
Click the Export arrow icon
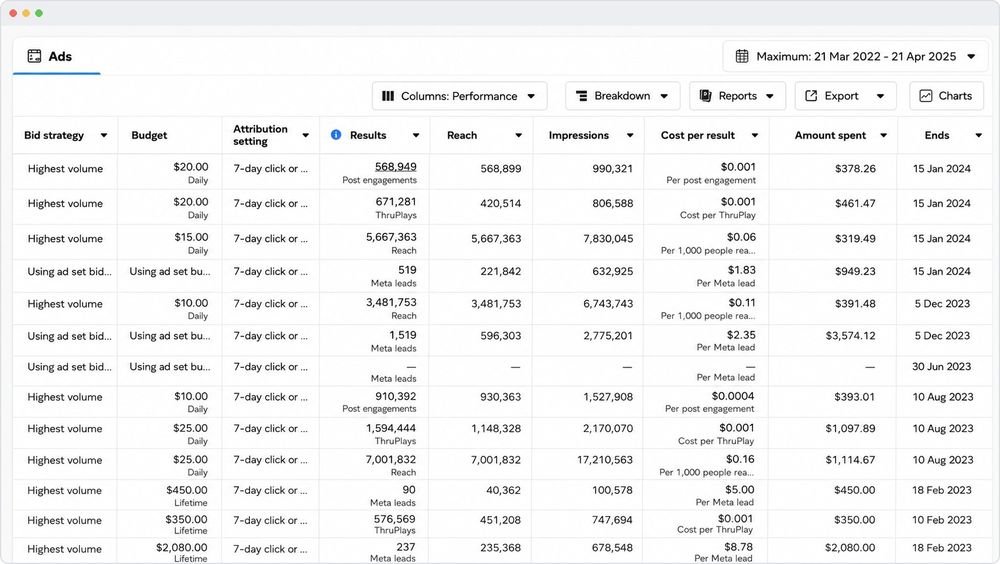click(x=811, y=96)
